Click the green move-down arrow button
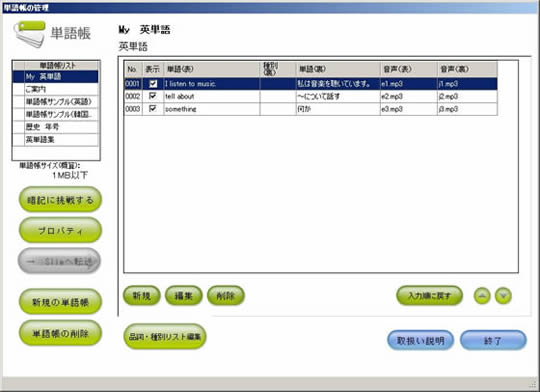 [x=503, y=296]
